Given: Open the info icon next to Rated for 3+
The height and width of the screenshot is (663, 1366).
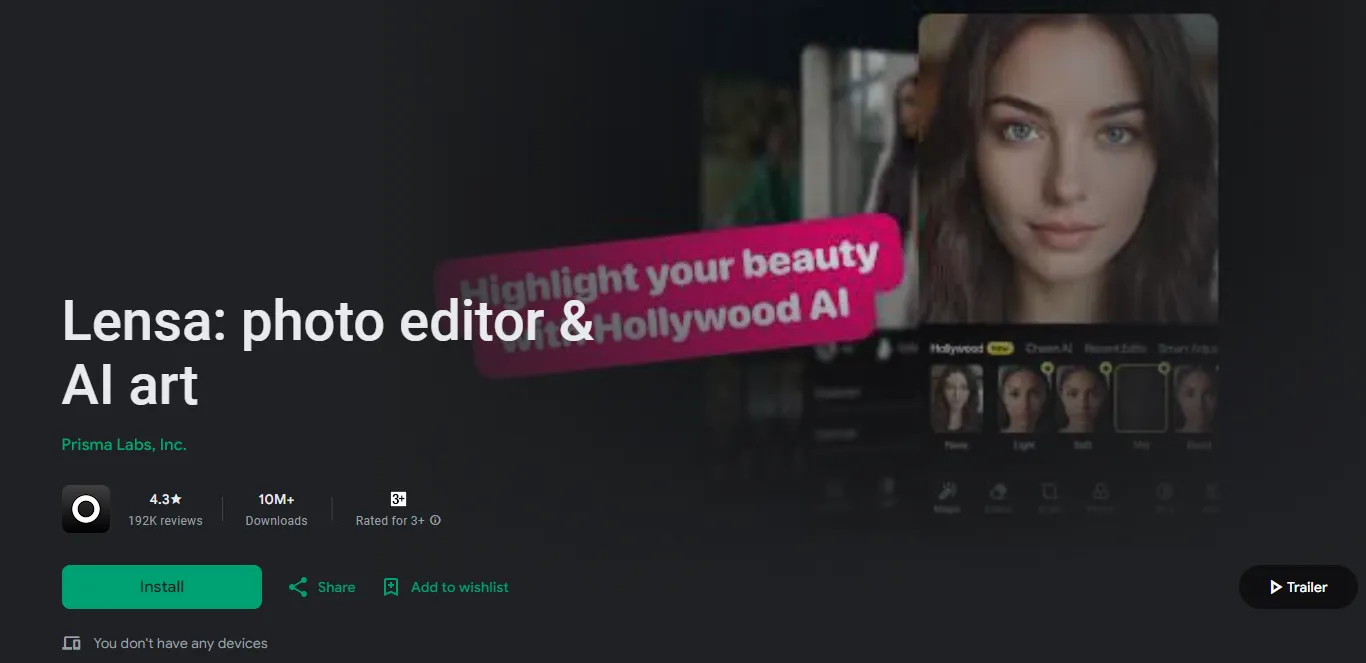Looking at the screenshot, I should [x=435, y=520].
